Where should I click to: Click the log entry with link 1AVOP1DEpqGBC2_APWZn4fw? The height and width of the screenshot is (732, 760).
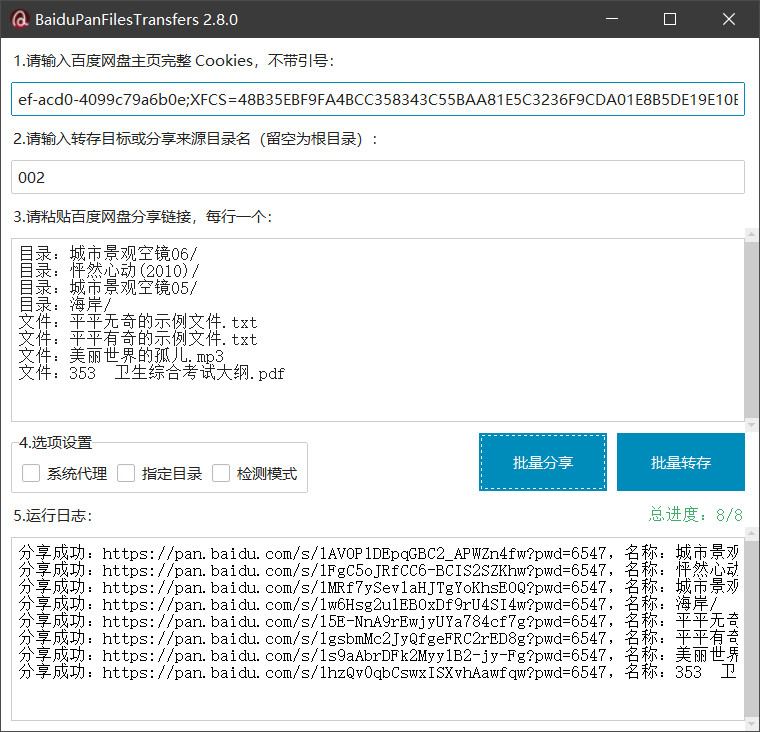click(x=378, y=553)
